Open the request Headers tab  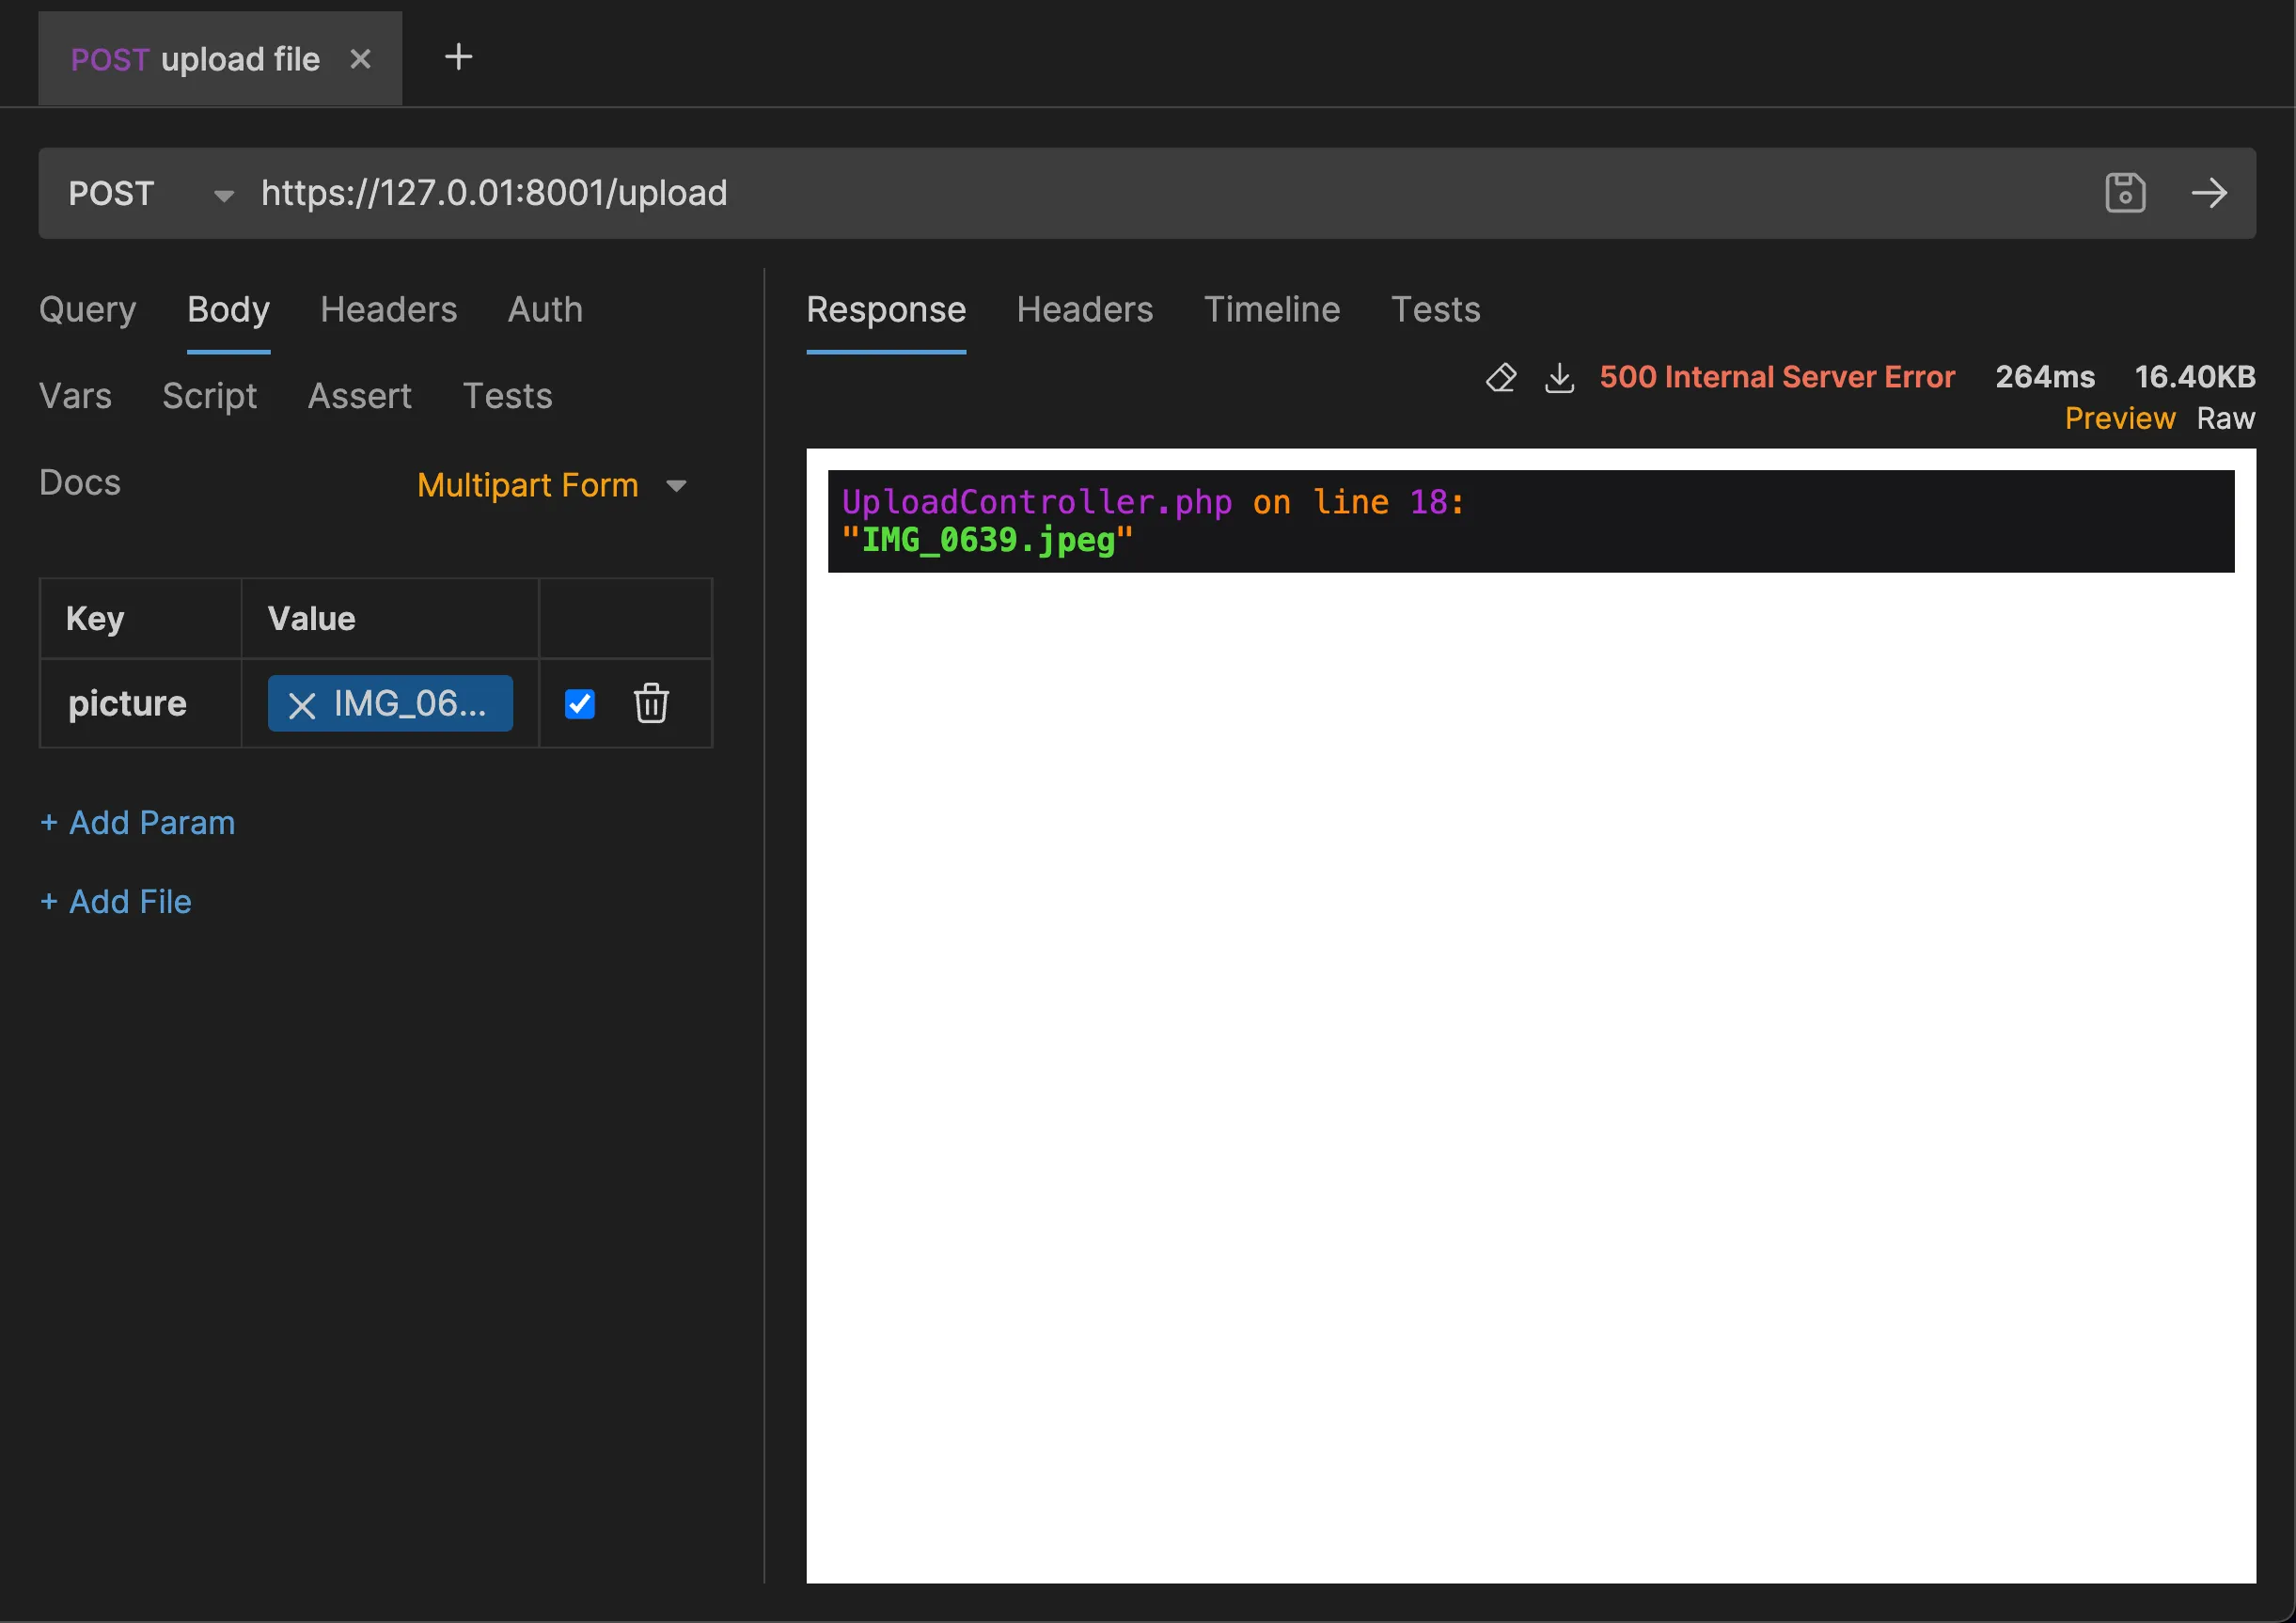click(388, 309)
